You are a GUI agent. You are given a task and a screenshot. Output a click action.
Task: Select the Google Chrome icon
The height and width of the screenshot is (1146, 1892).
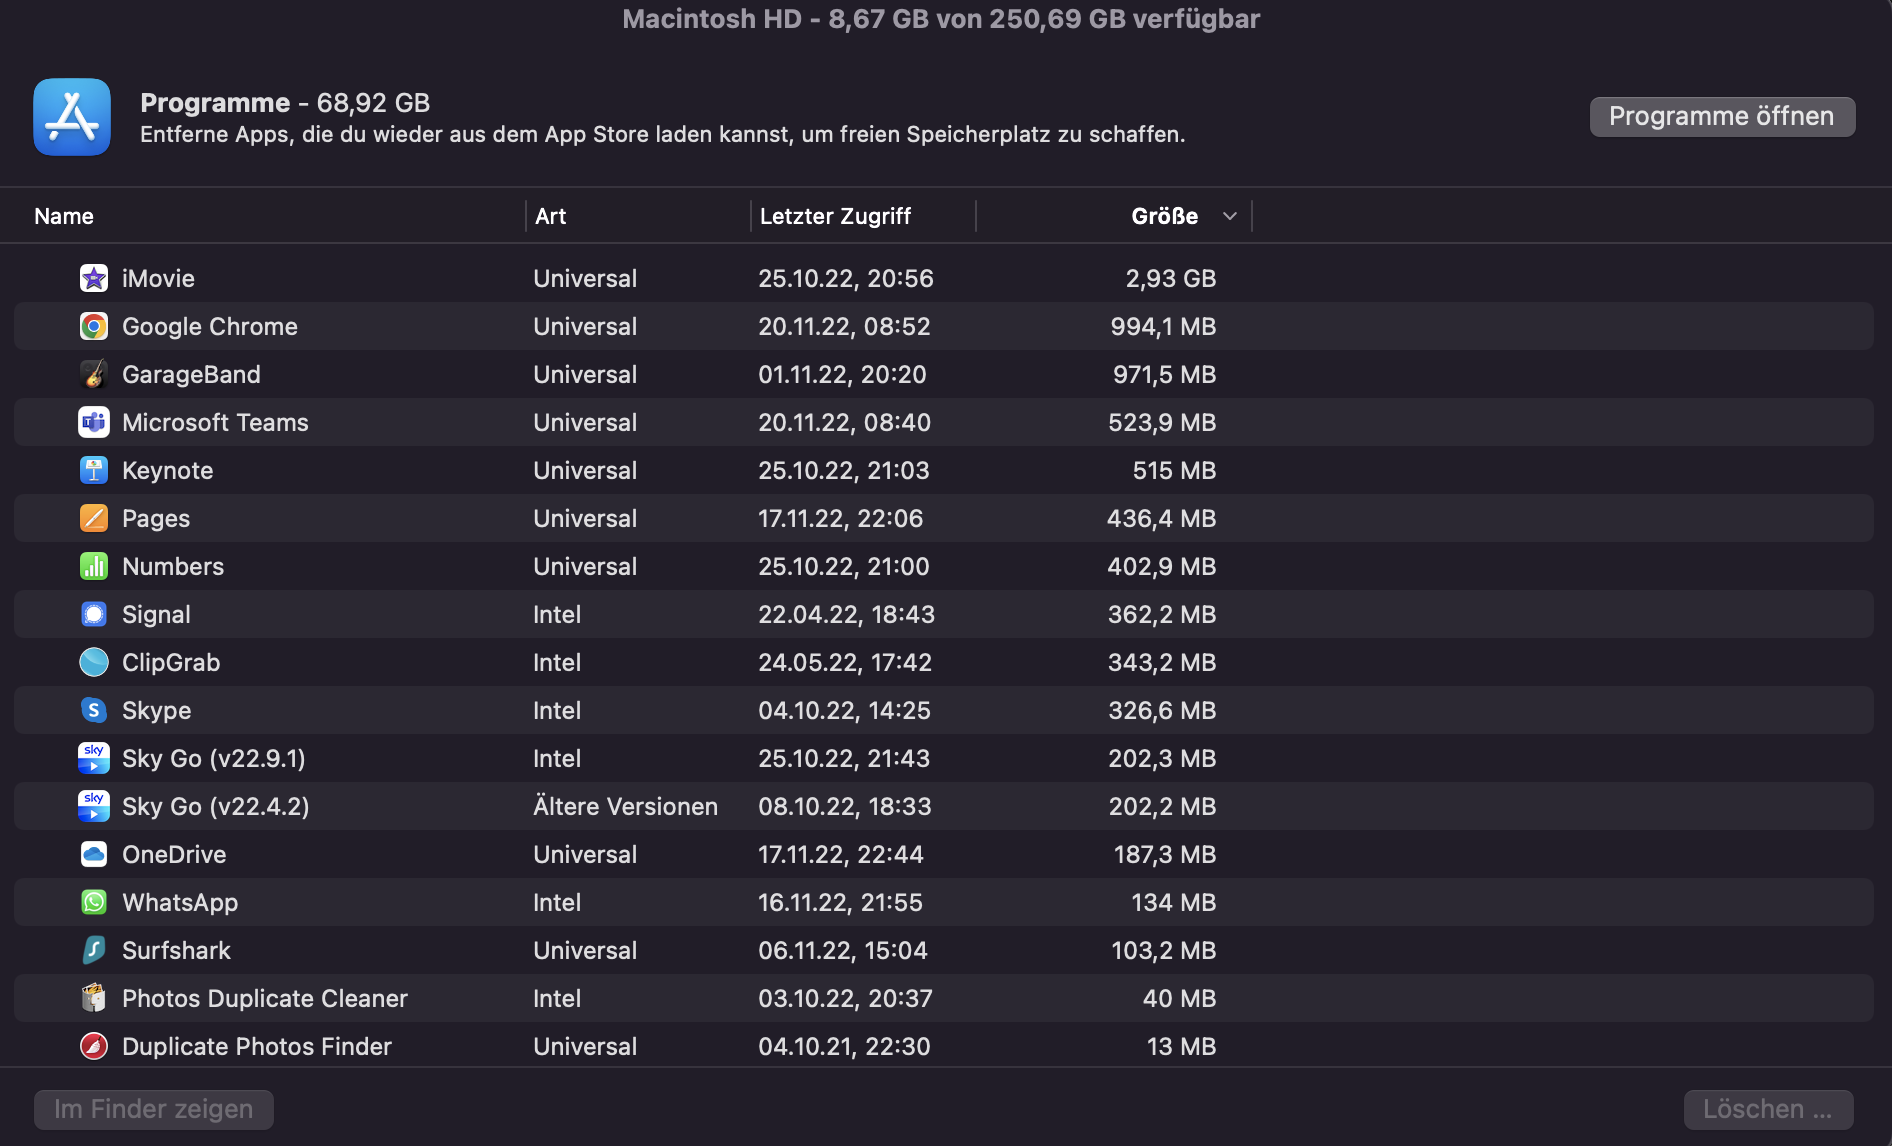94,326
